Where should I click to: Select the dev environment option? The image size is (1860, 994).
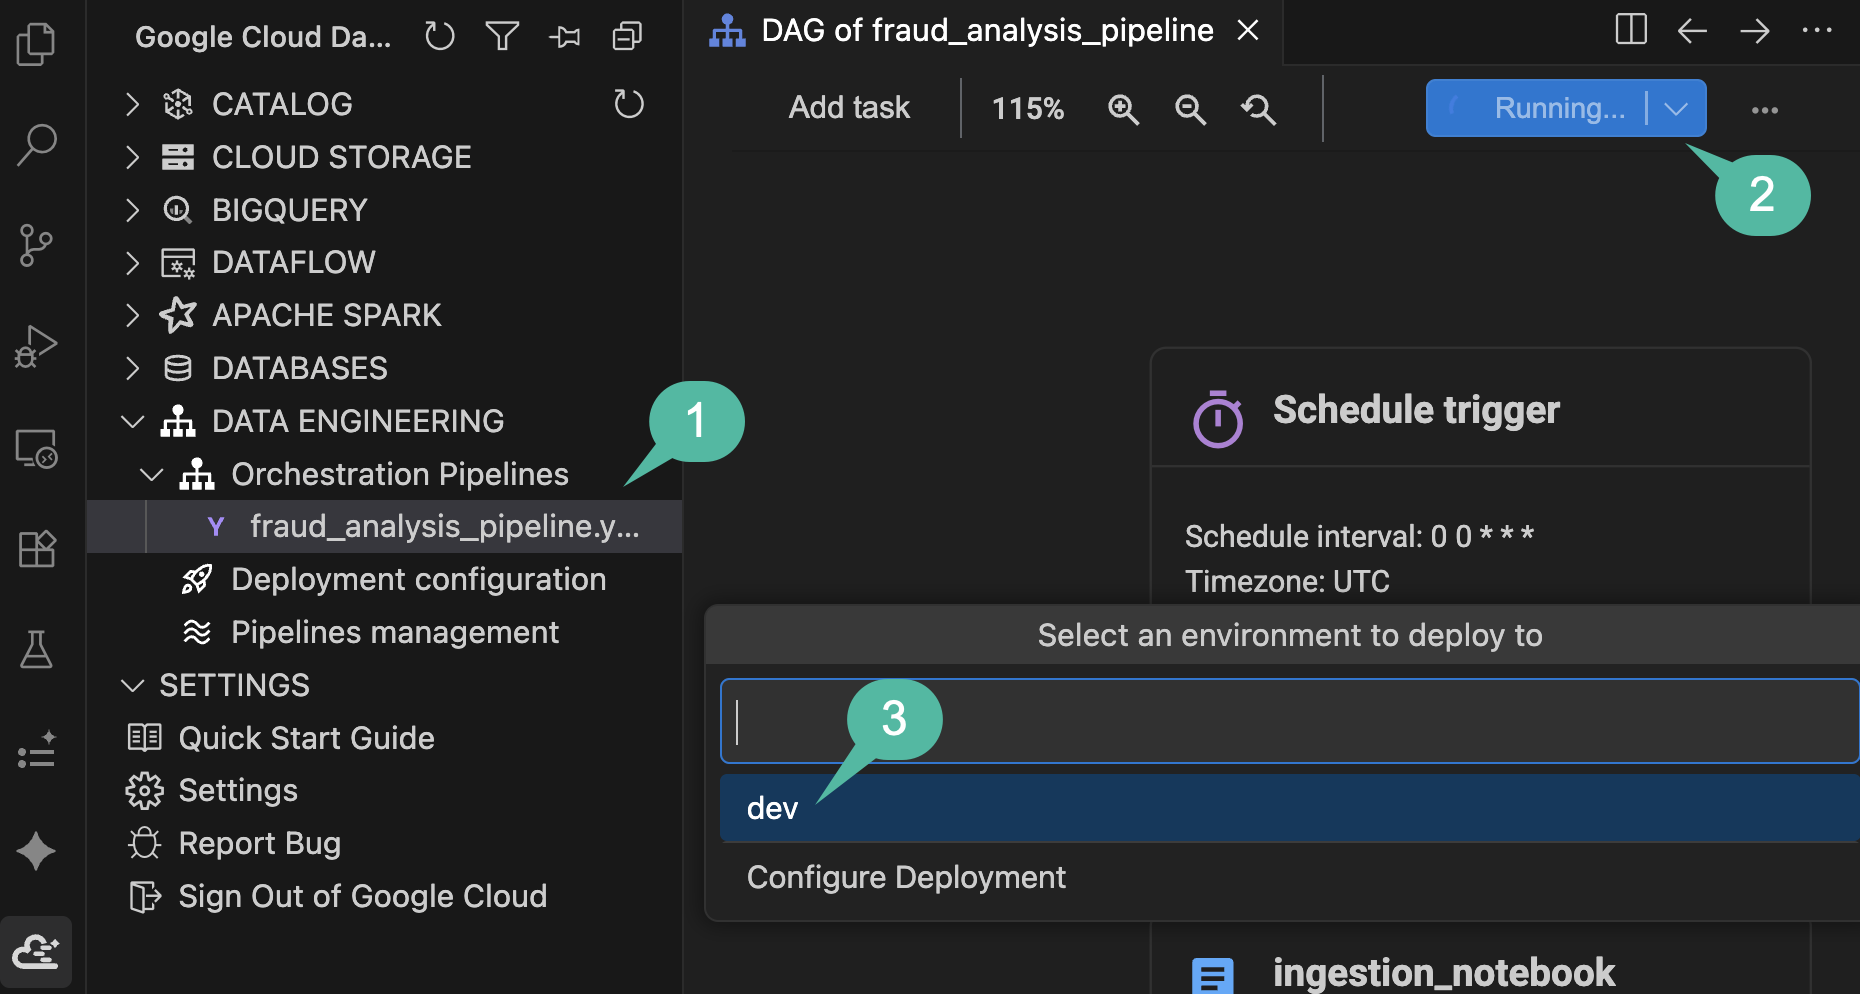(x=1290, y=808)
